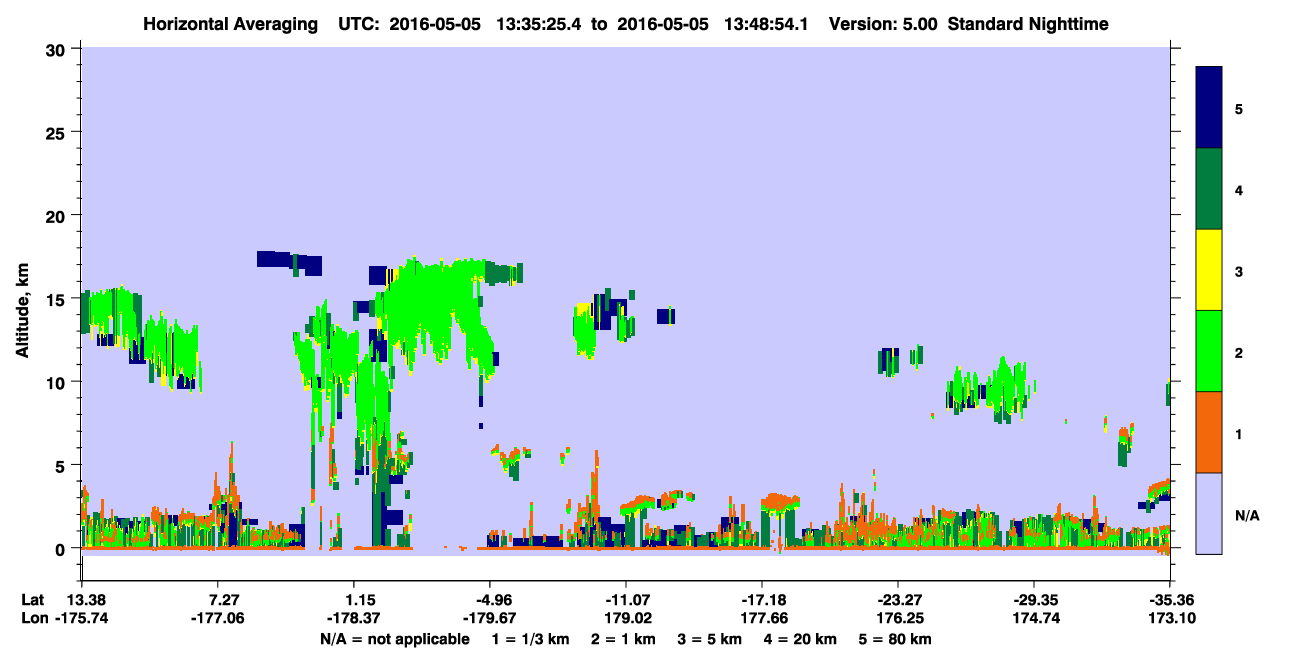Click 'Version: 5.00' in the title
The height and width of the screenshot is (667, 1300).
tap(883, 24)
